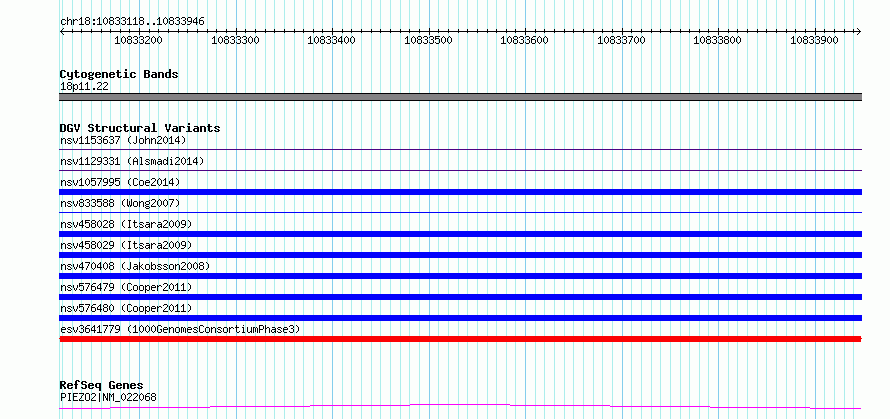Click the left arrow end of the ruler
The width and height of the screenshot is (890, 419).
click(62, 31)
